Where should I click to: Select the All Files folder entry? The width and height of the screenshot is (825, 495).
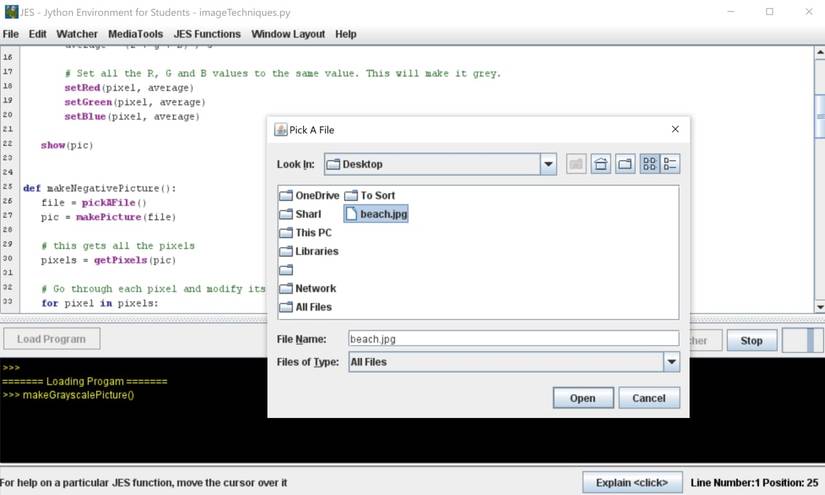click(306, 307)
